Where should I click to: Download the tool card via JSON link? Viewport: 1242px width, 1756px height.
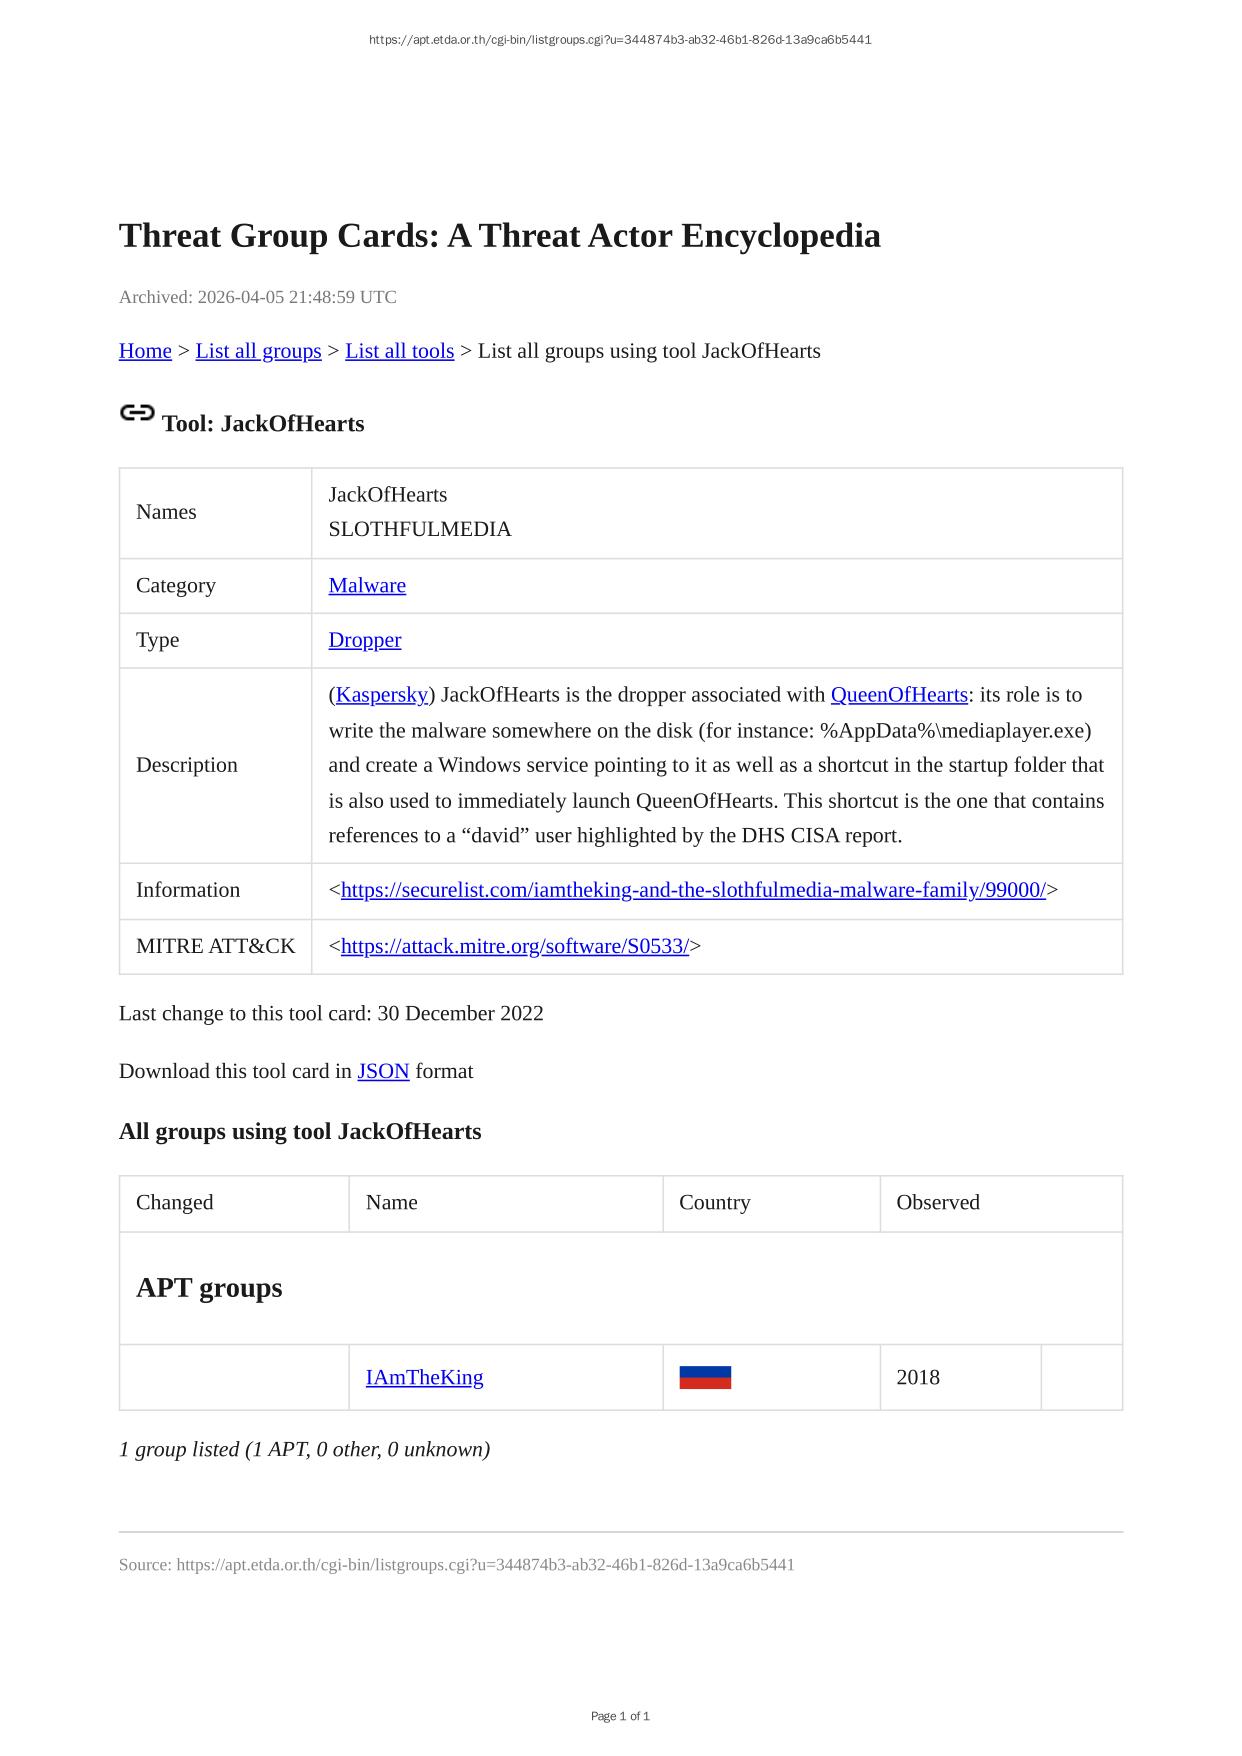coord(383,1071)
